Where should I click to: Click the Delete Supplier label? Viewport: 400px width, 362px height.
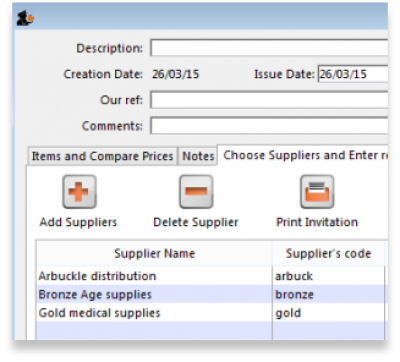(x=196, y=222)
